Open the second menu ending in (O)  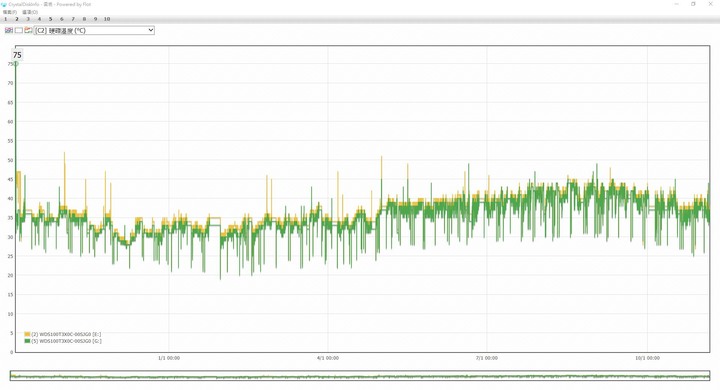pos(30,12)
